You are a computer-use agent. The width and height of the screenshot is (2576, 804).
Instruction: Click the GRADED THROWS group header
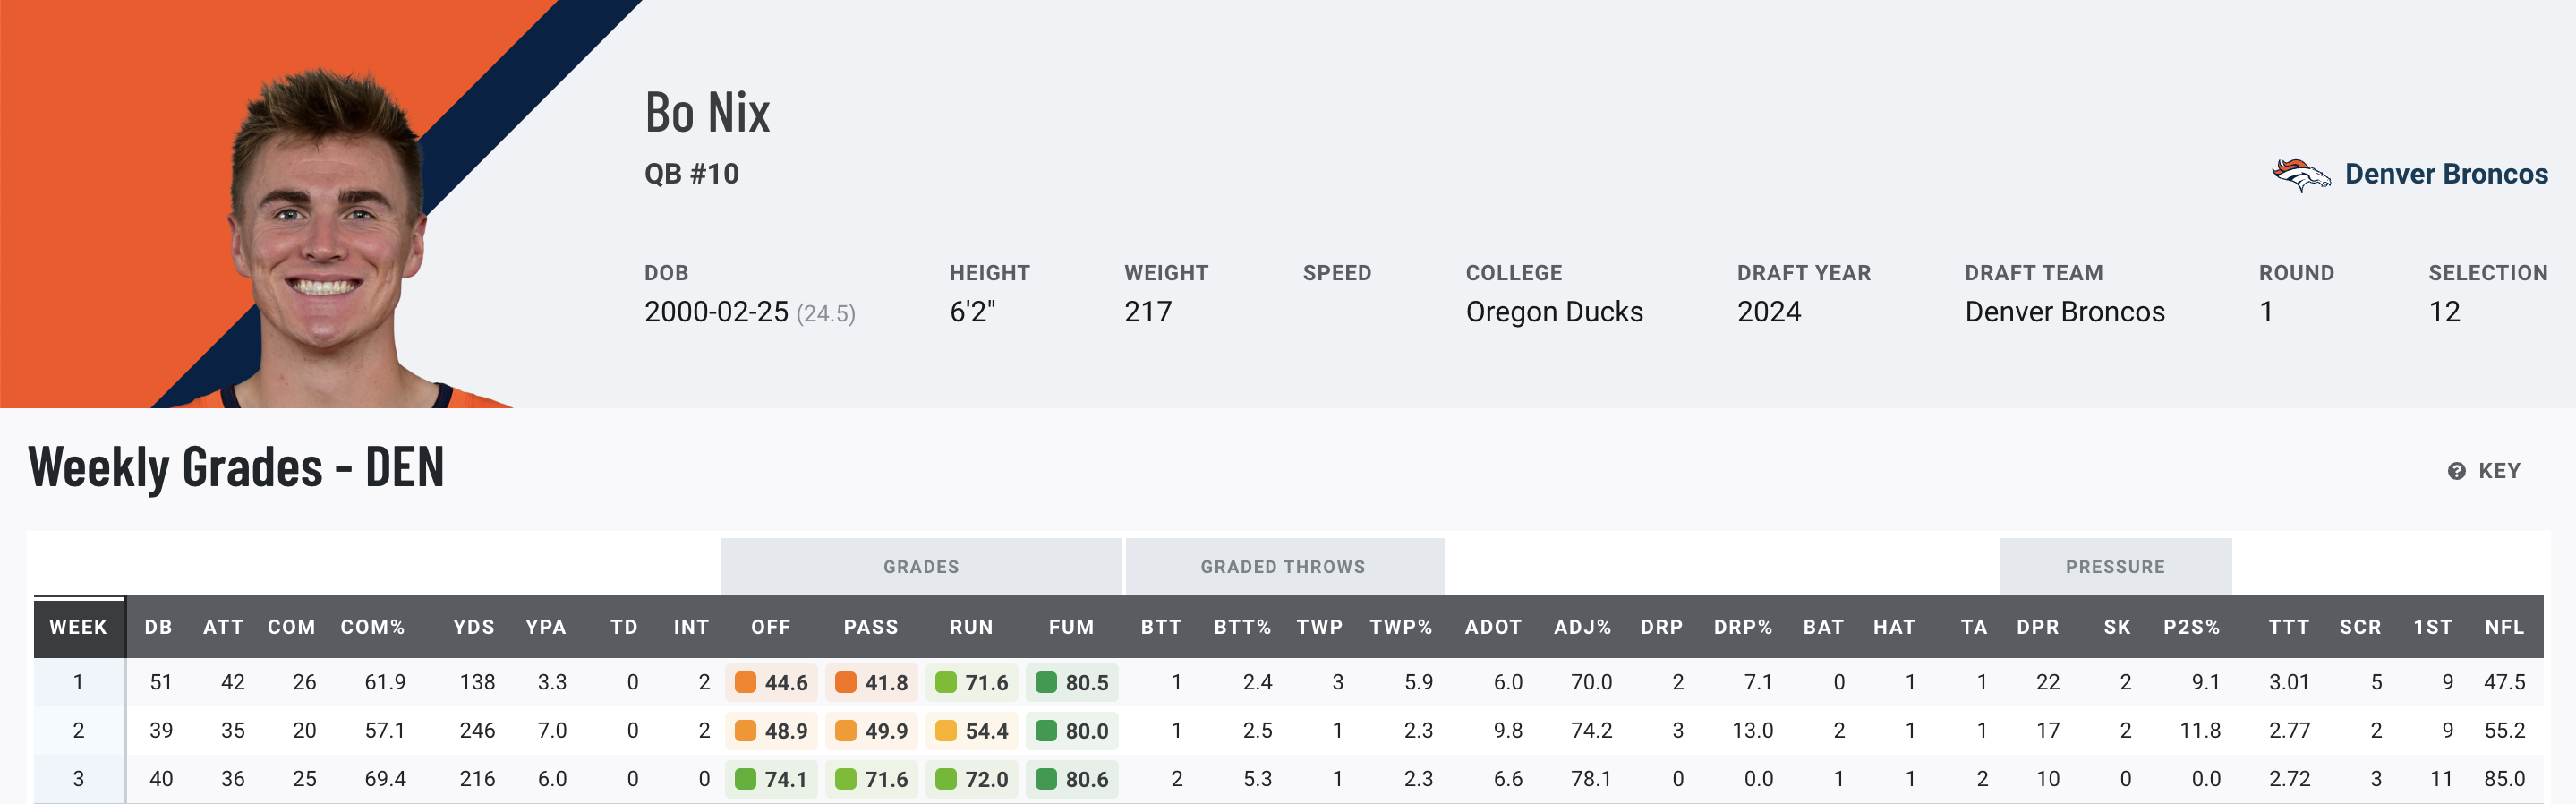(x=1282, y=567)
